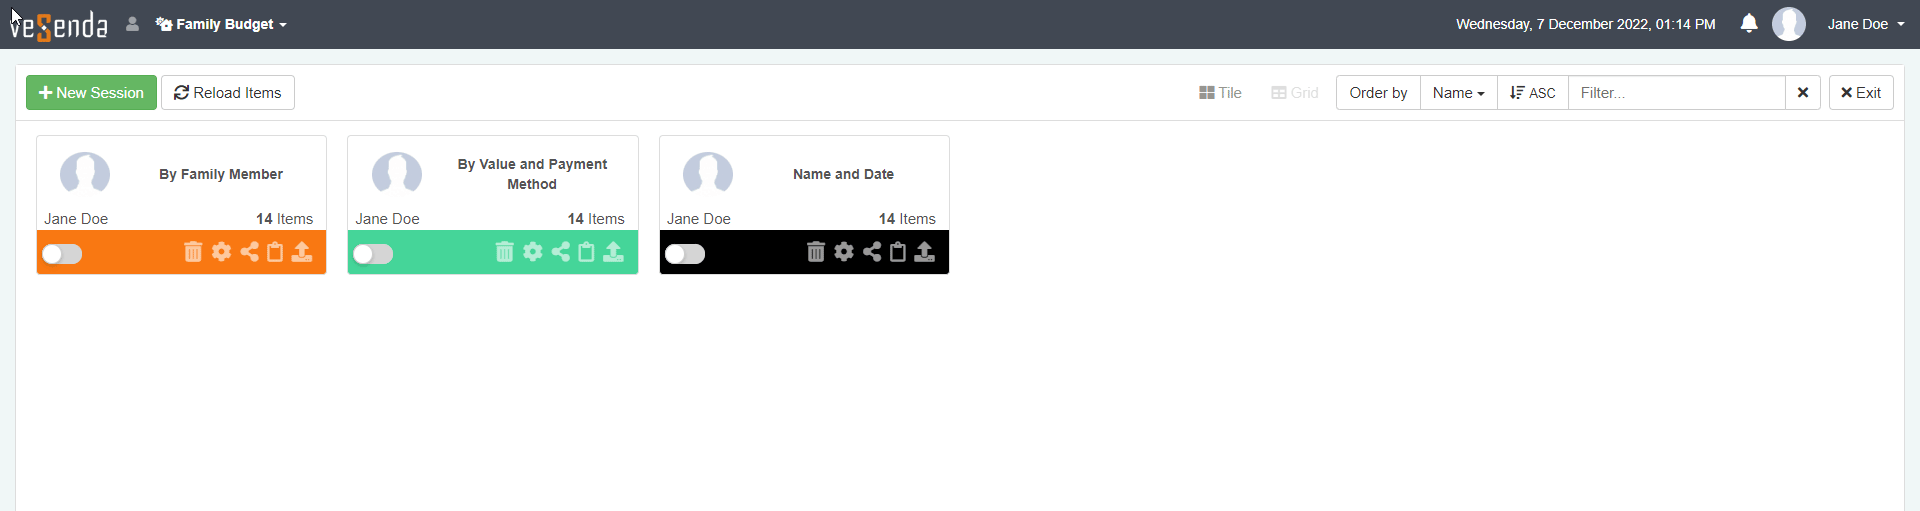Click clipboard icon on Name and Date card
The image size is (1920, 511).
coord(898,252)
